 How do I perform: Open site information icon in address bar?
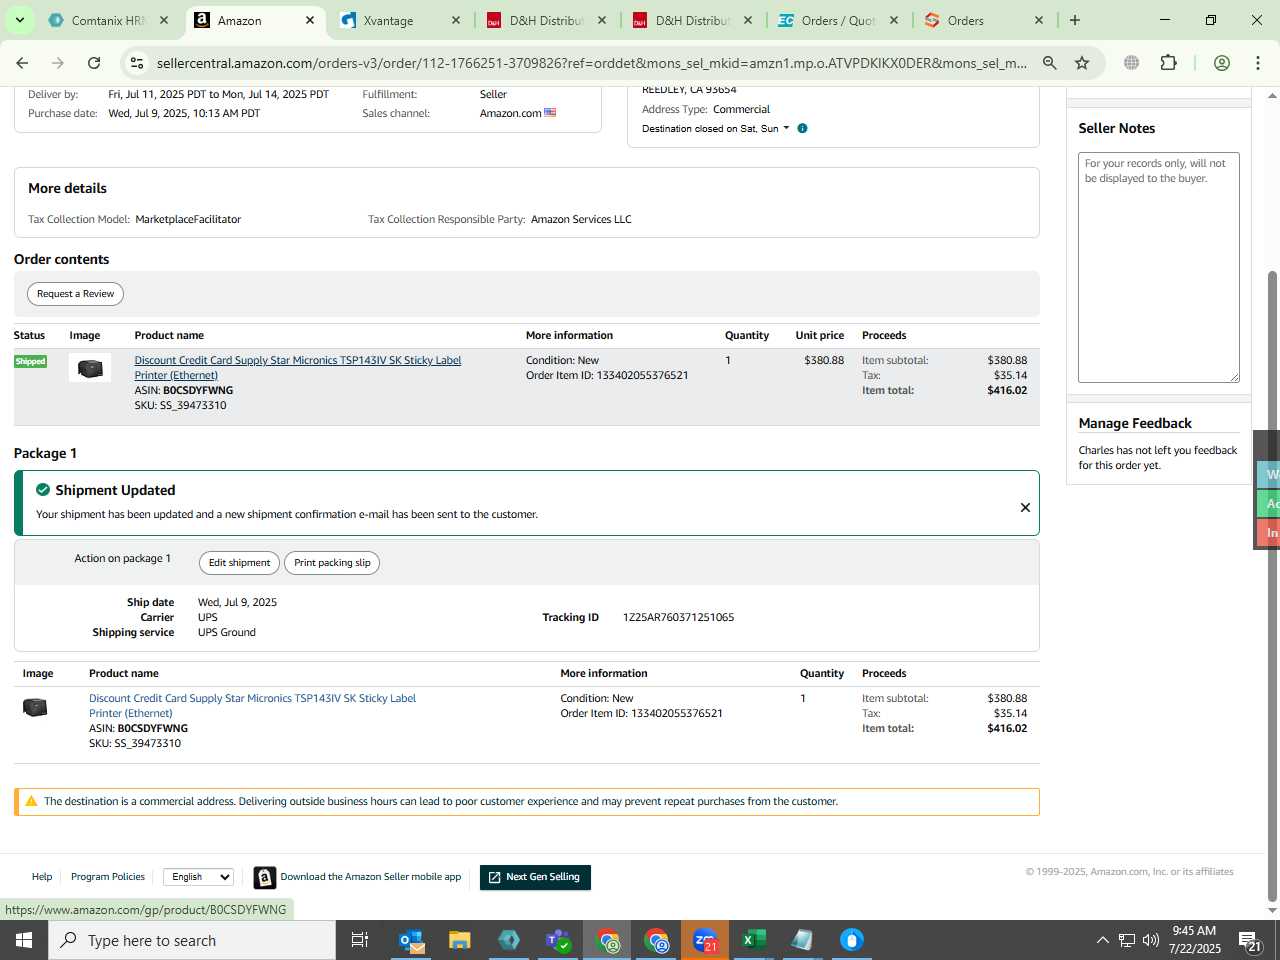coord(137,63)
